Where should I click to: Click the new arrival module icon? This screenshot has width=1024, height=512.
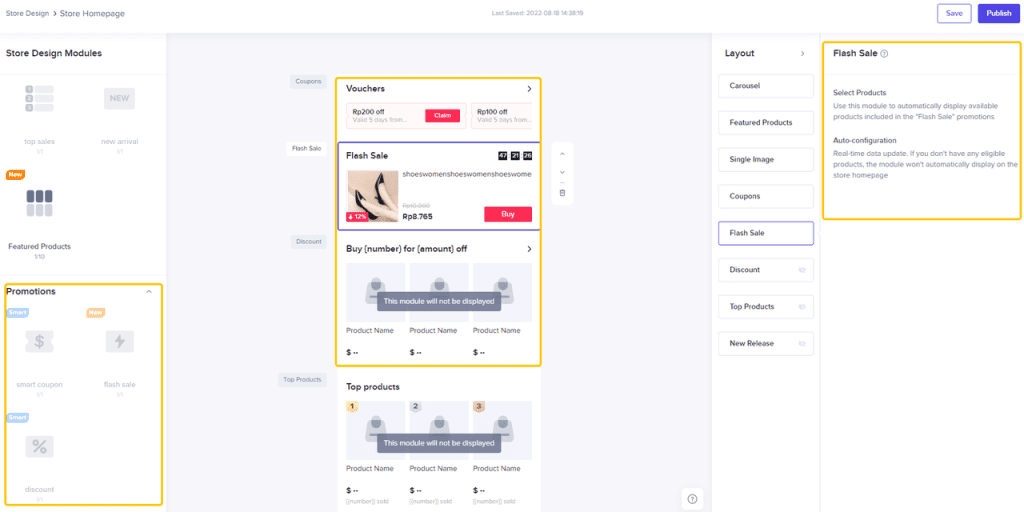(120, 99)
